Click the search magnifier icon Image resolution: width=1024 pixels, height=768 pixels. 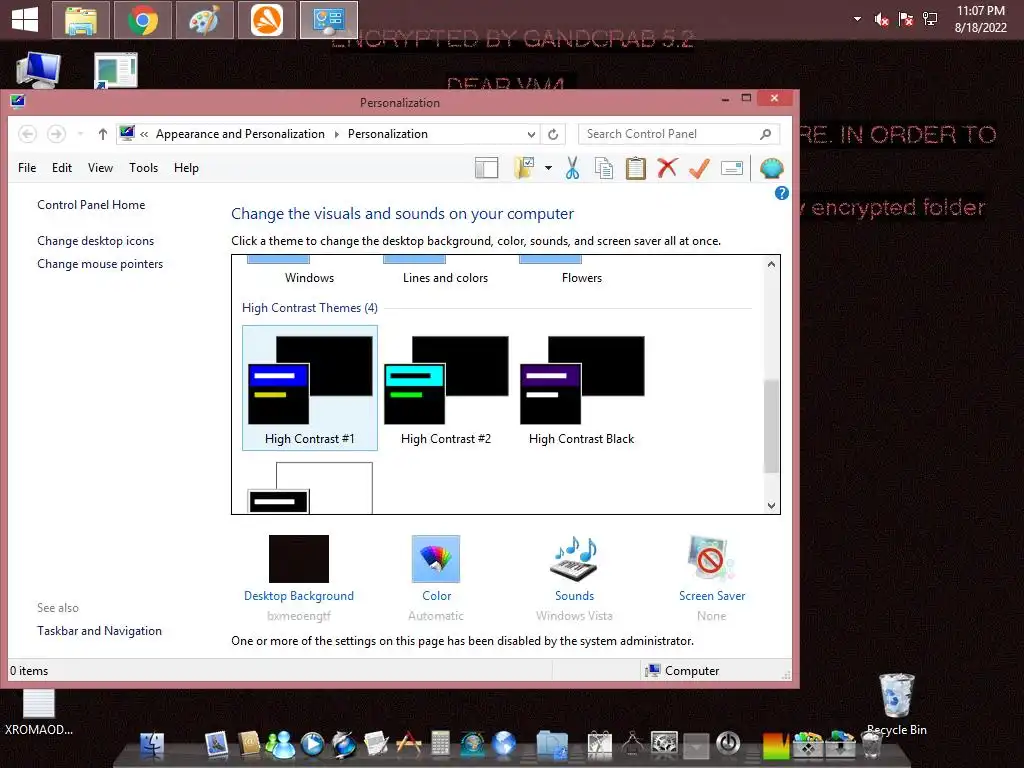click(766, 134)
